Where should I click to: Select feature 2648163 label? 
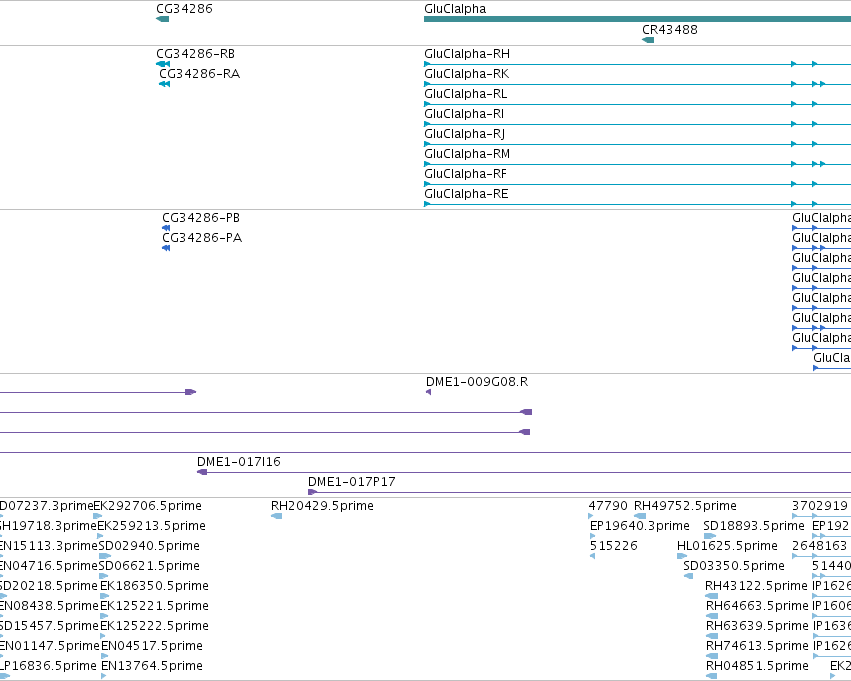[820, 546]
